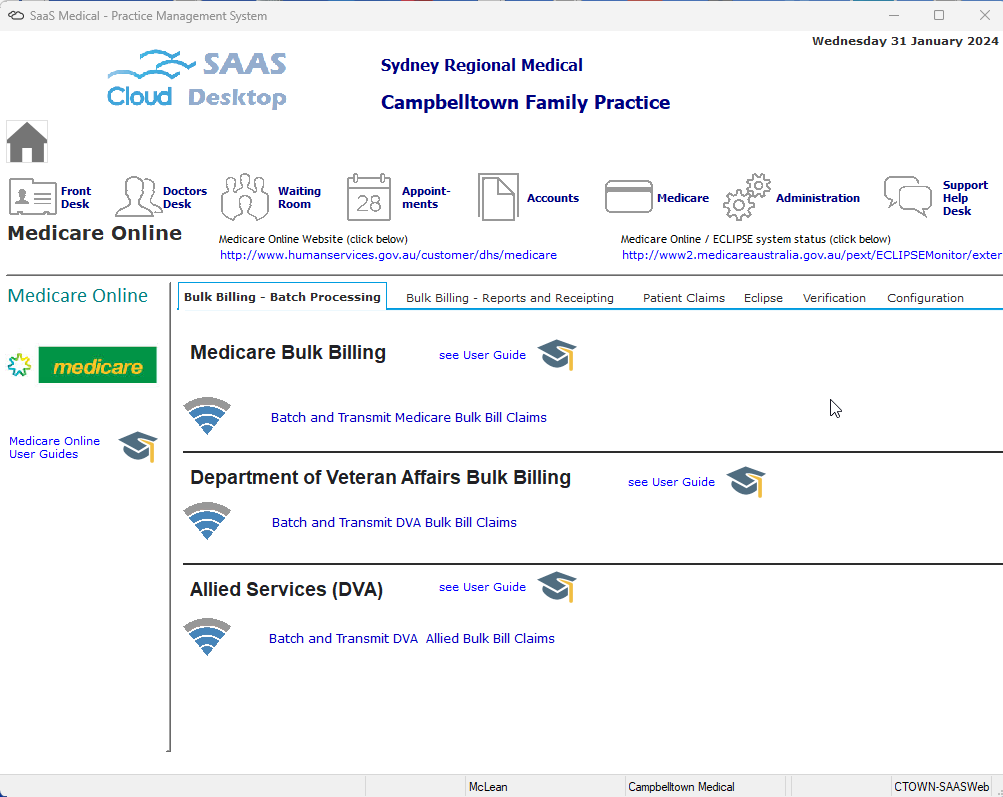Maximize the SaaS Medical window
Viewport: 1003px width, 797px height.
(939, 15)
